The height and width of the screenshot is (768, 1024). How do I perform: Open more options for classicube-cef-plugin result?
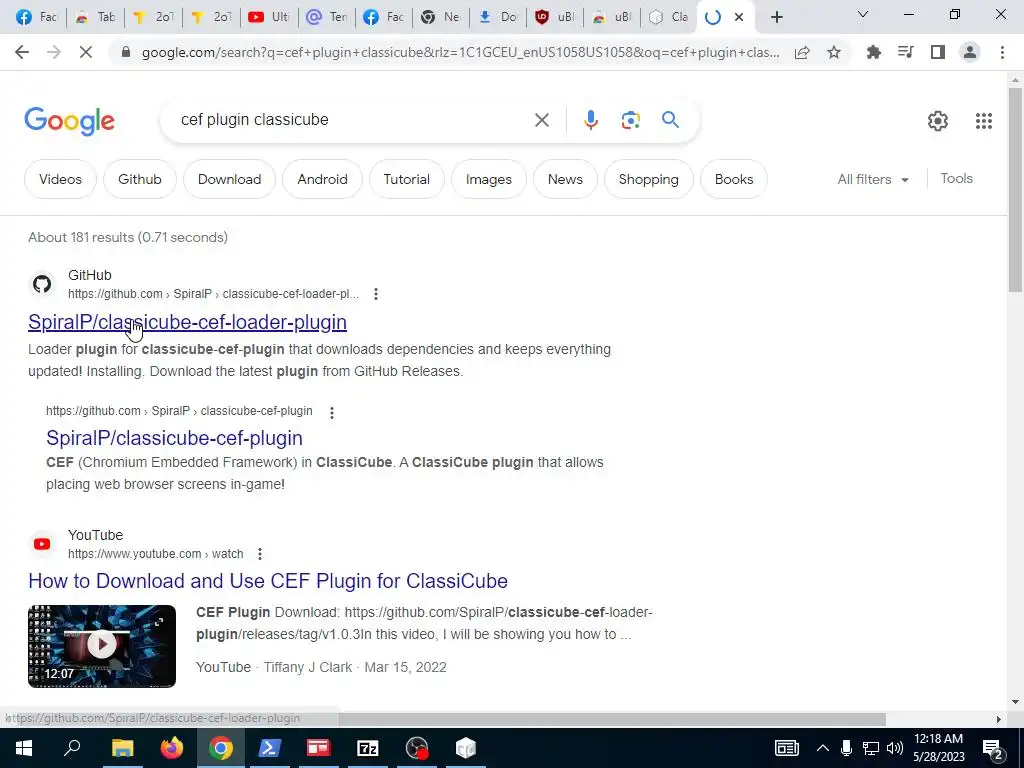coord(332,413)
